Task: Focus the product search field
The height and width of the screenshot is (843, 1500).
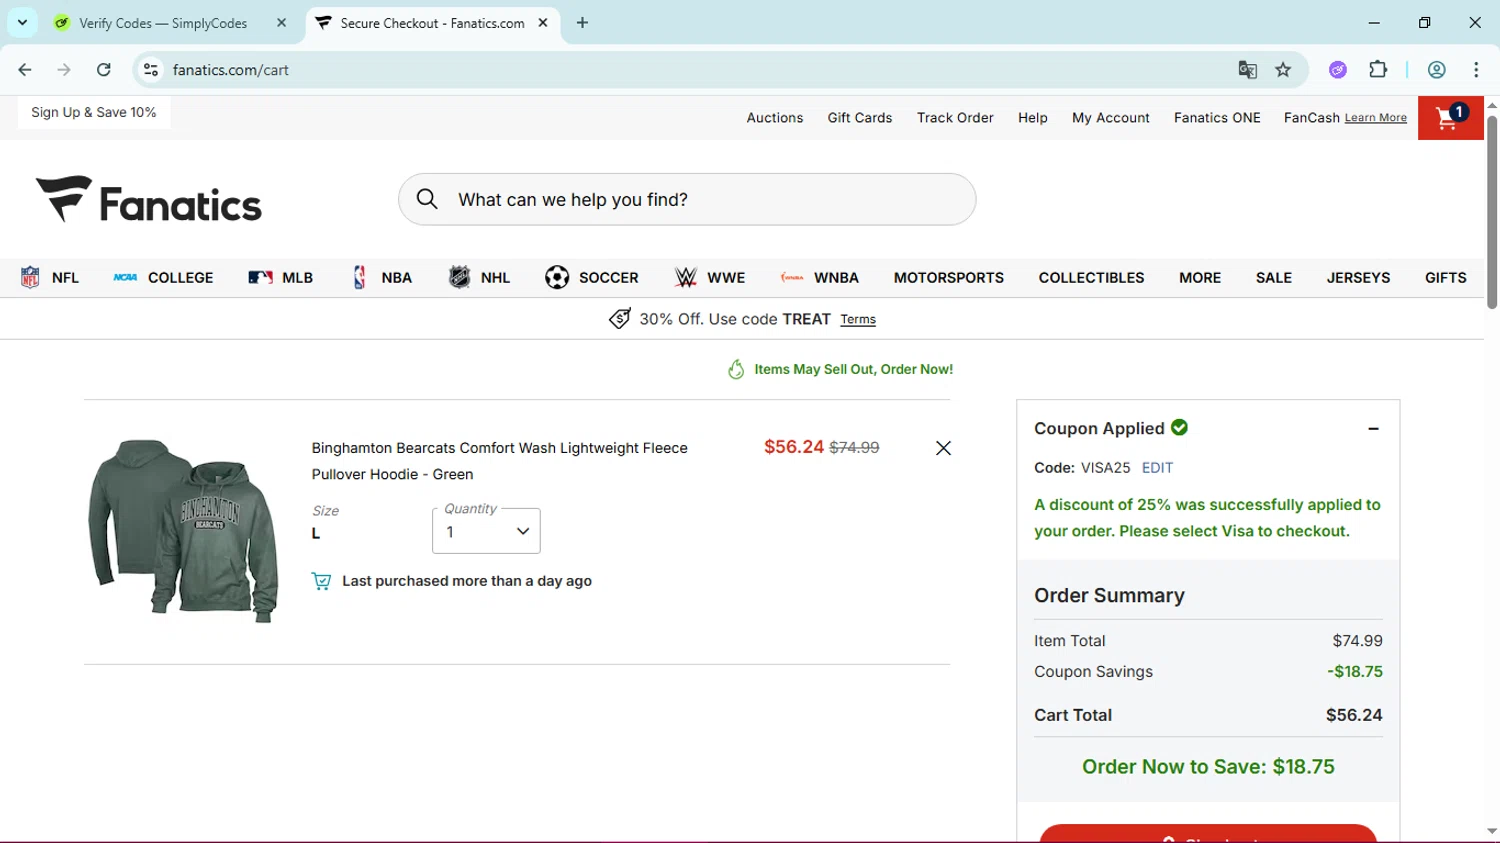Action: tap(687, 199)
